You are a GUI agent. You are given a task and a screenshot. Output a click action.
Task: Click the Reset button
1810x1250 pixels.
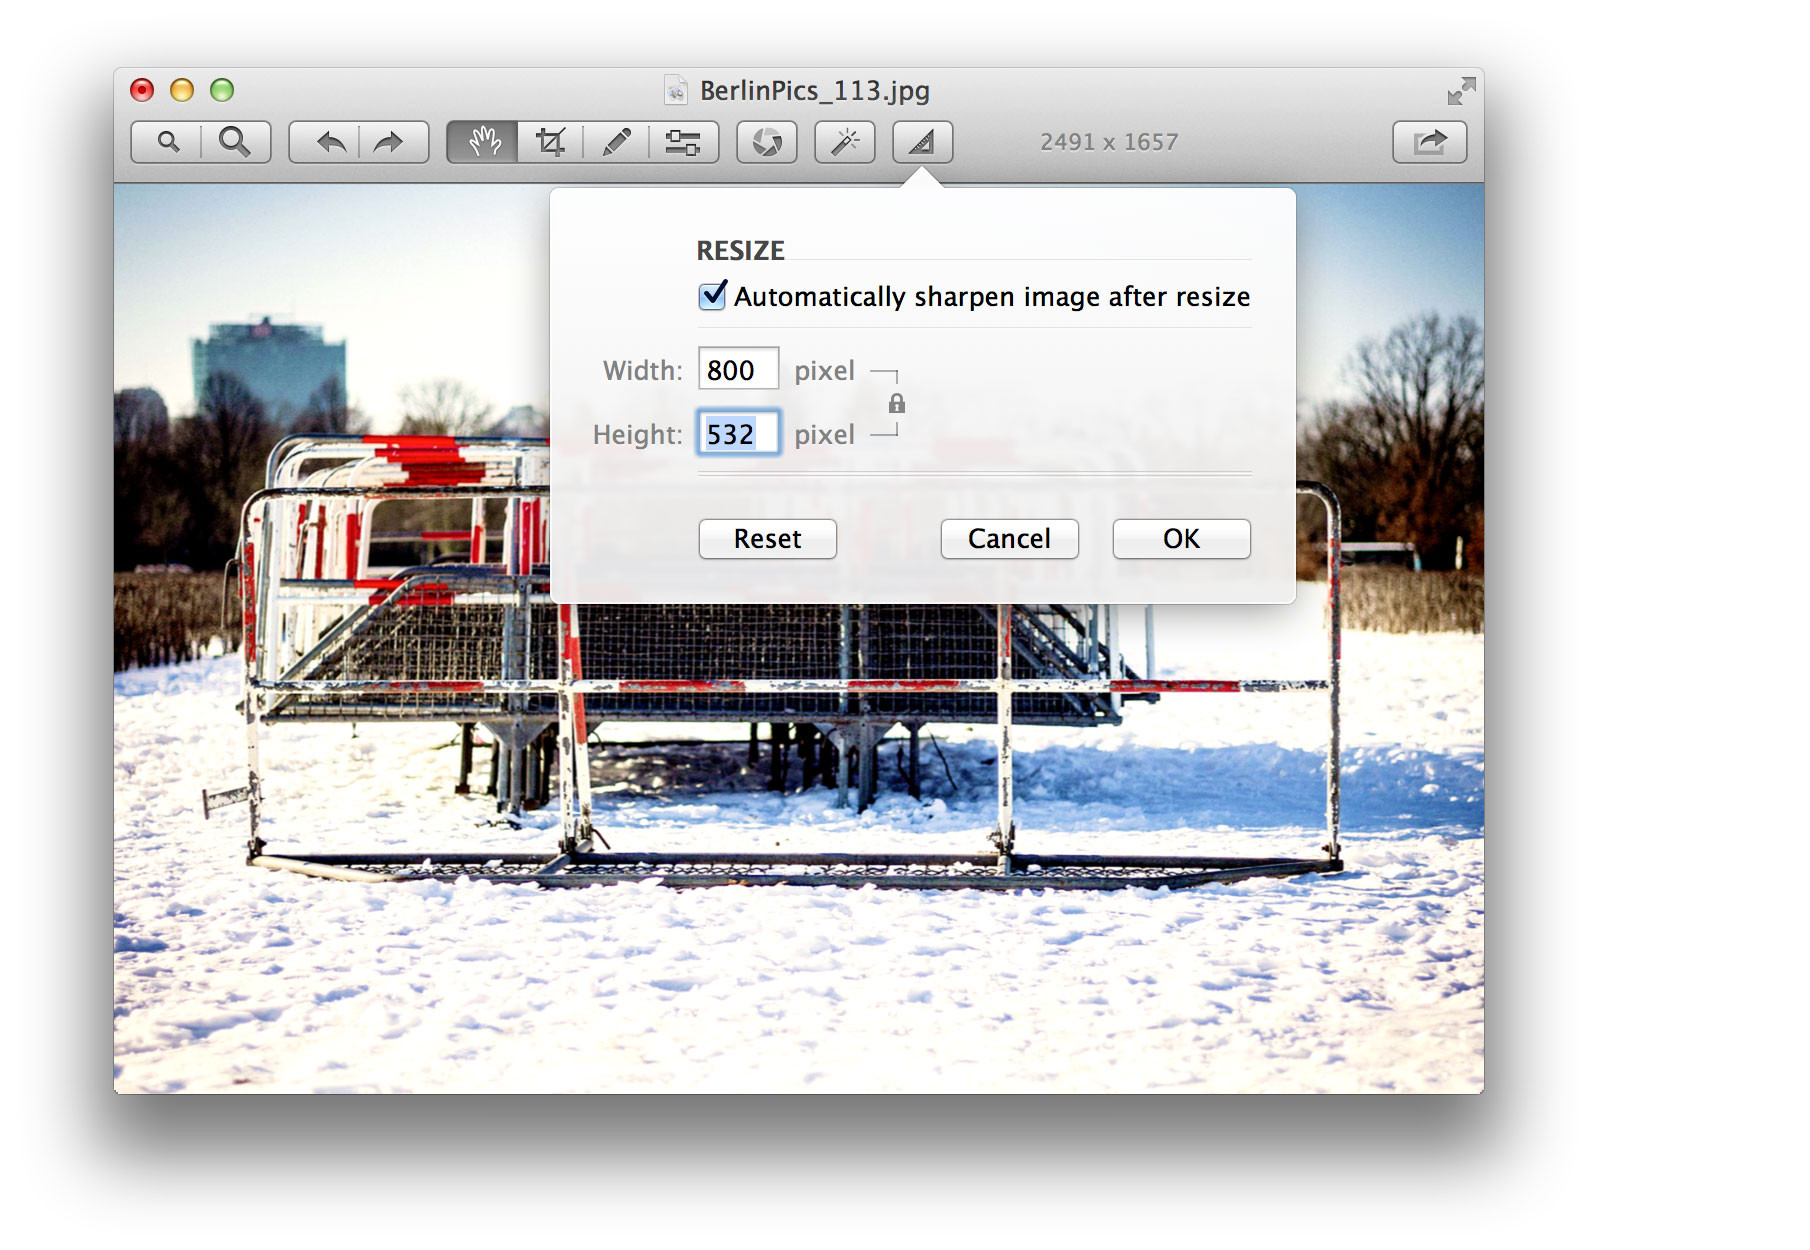(x=768, y=539)
